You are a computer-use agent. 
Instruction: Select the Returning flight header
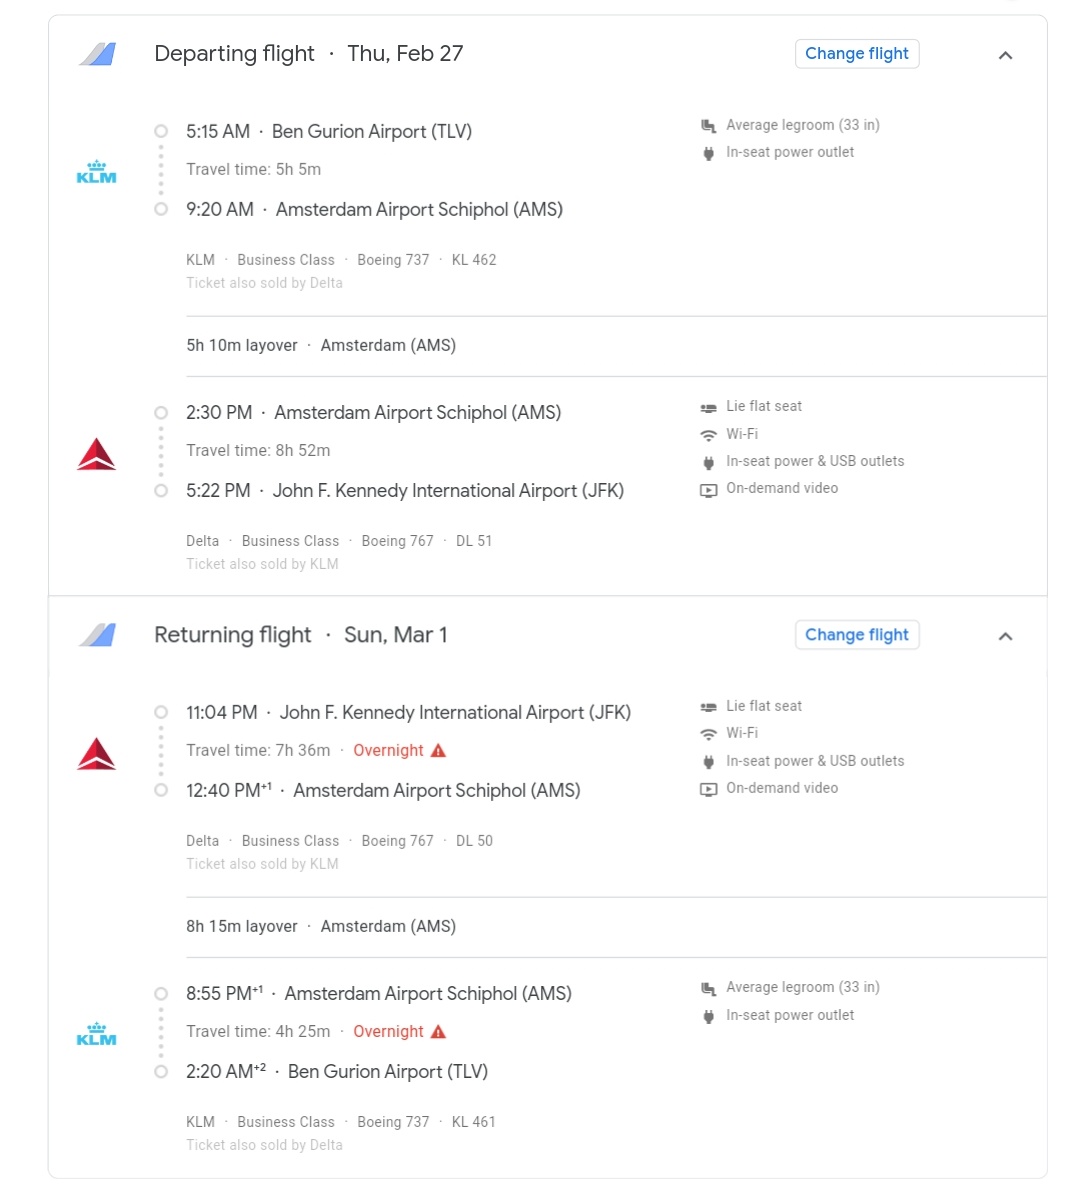point(233,635)
